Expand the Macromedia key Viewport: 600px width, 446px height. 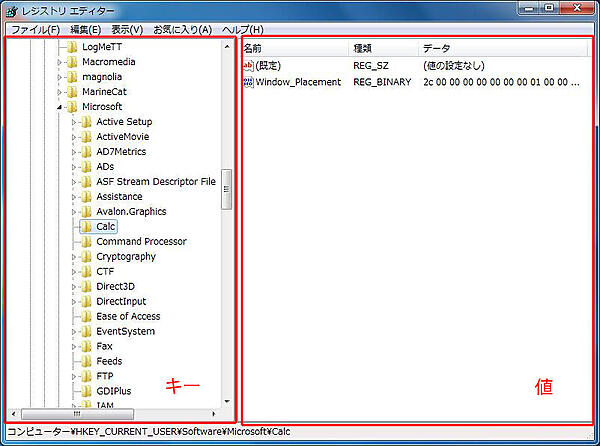pyautogui.click(x=59, y=62)
